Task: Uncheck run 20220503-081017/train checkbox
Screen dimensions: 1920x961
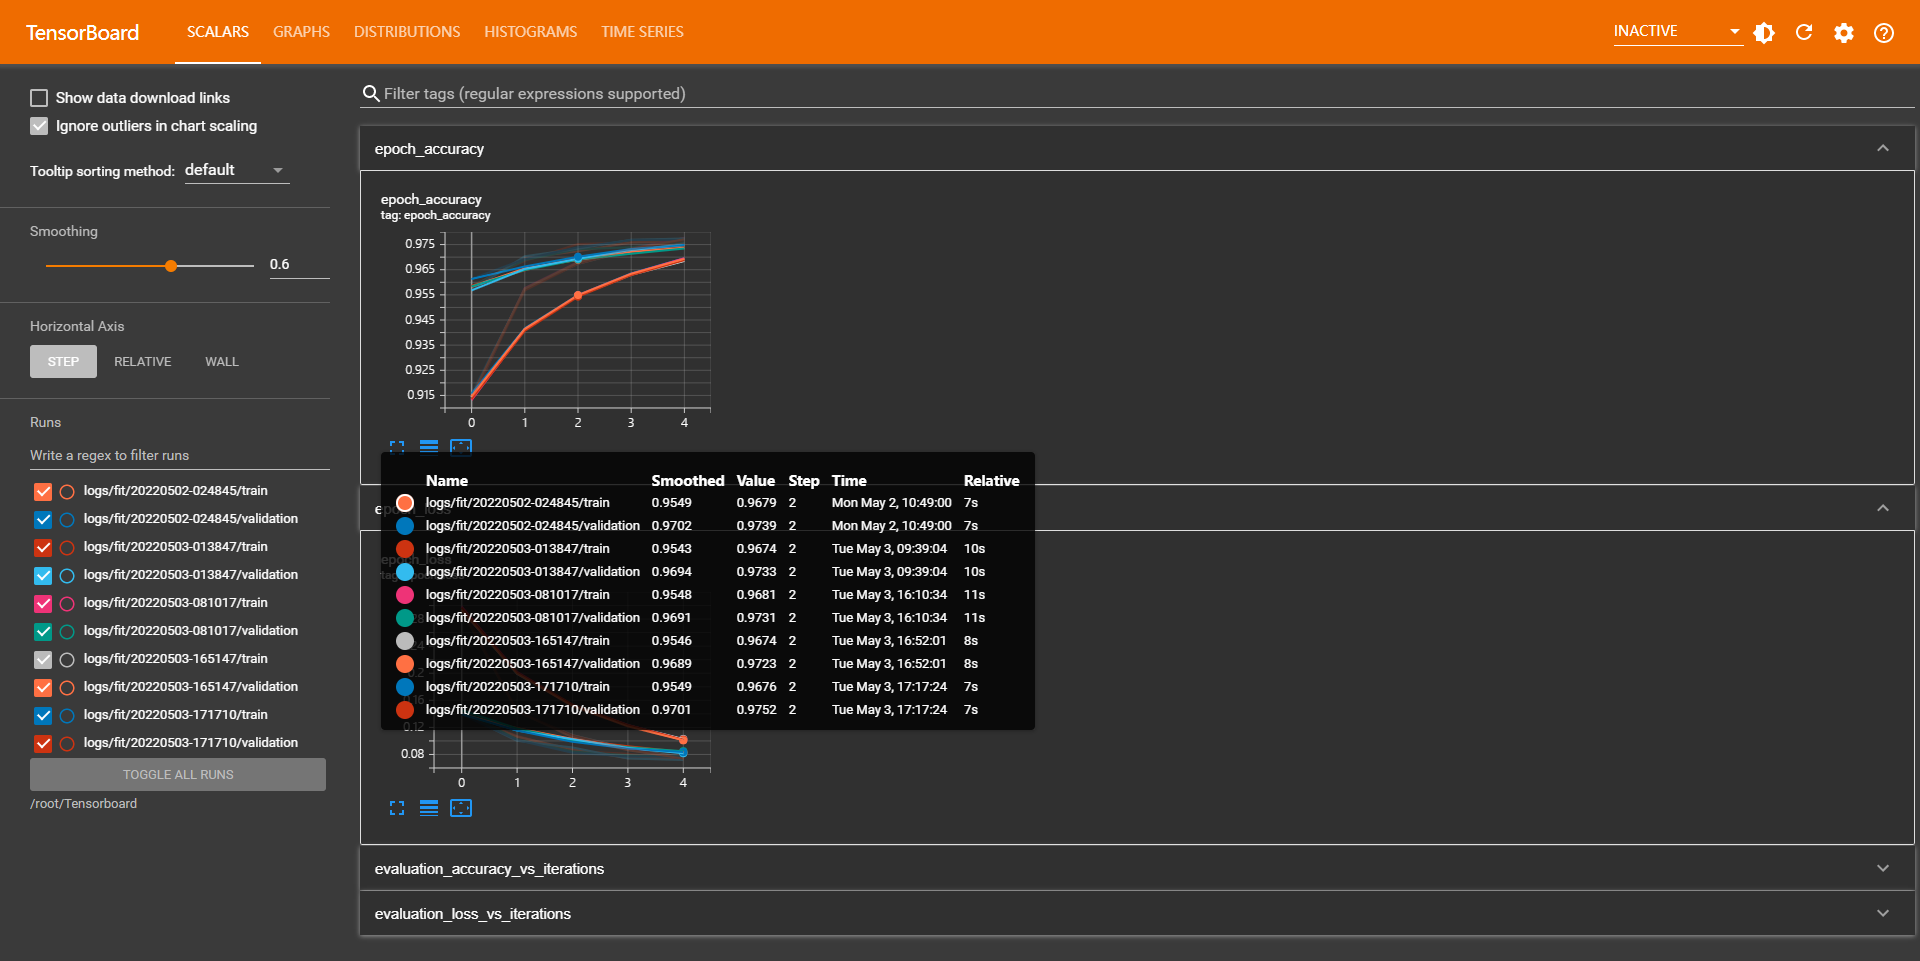Action: click(x=43, y=604)
